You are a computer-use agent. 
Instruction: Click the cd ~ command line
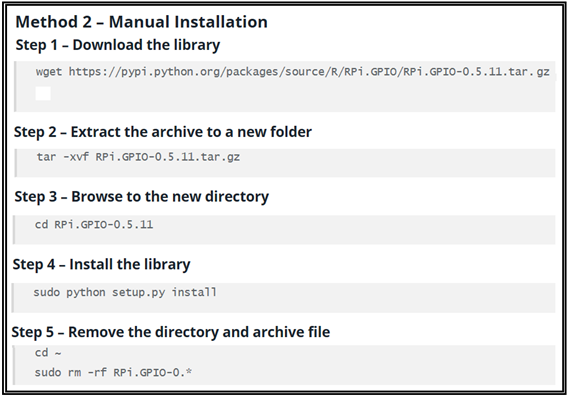[x=48, y=353]
